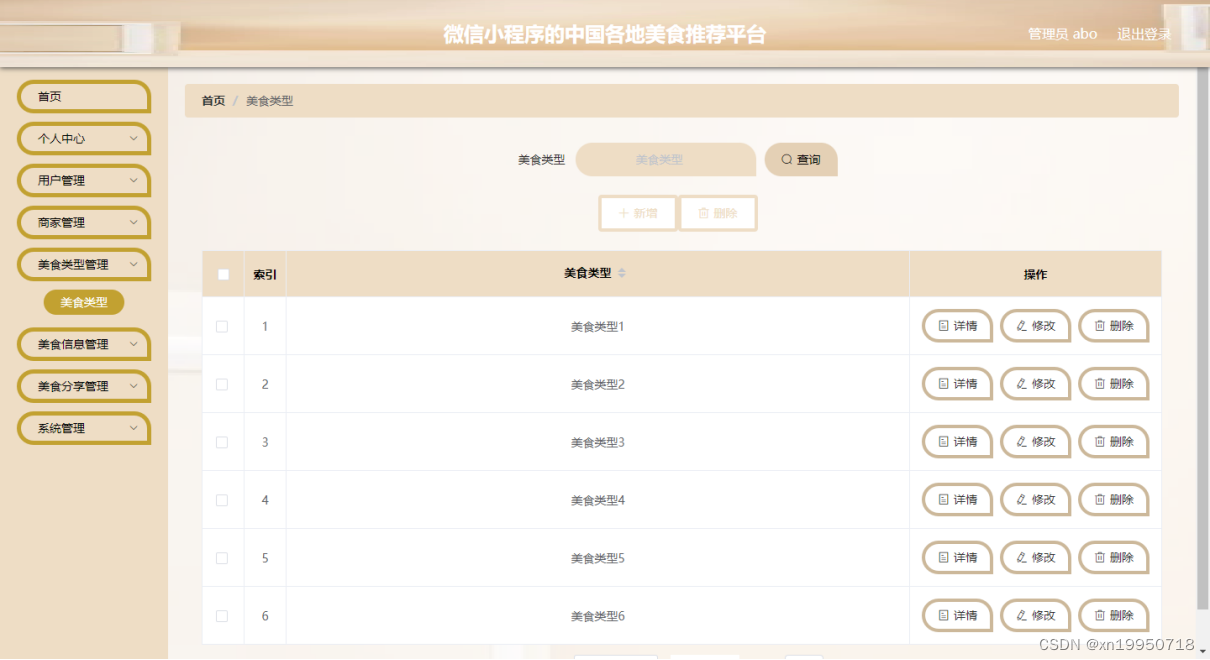
Task: Click the 操作 column header
Action: pyautogui.click(x=1035, y=274)
